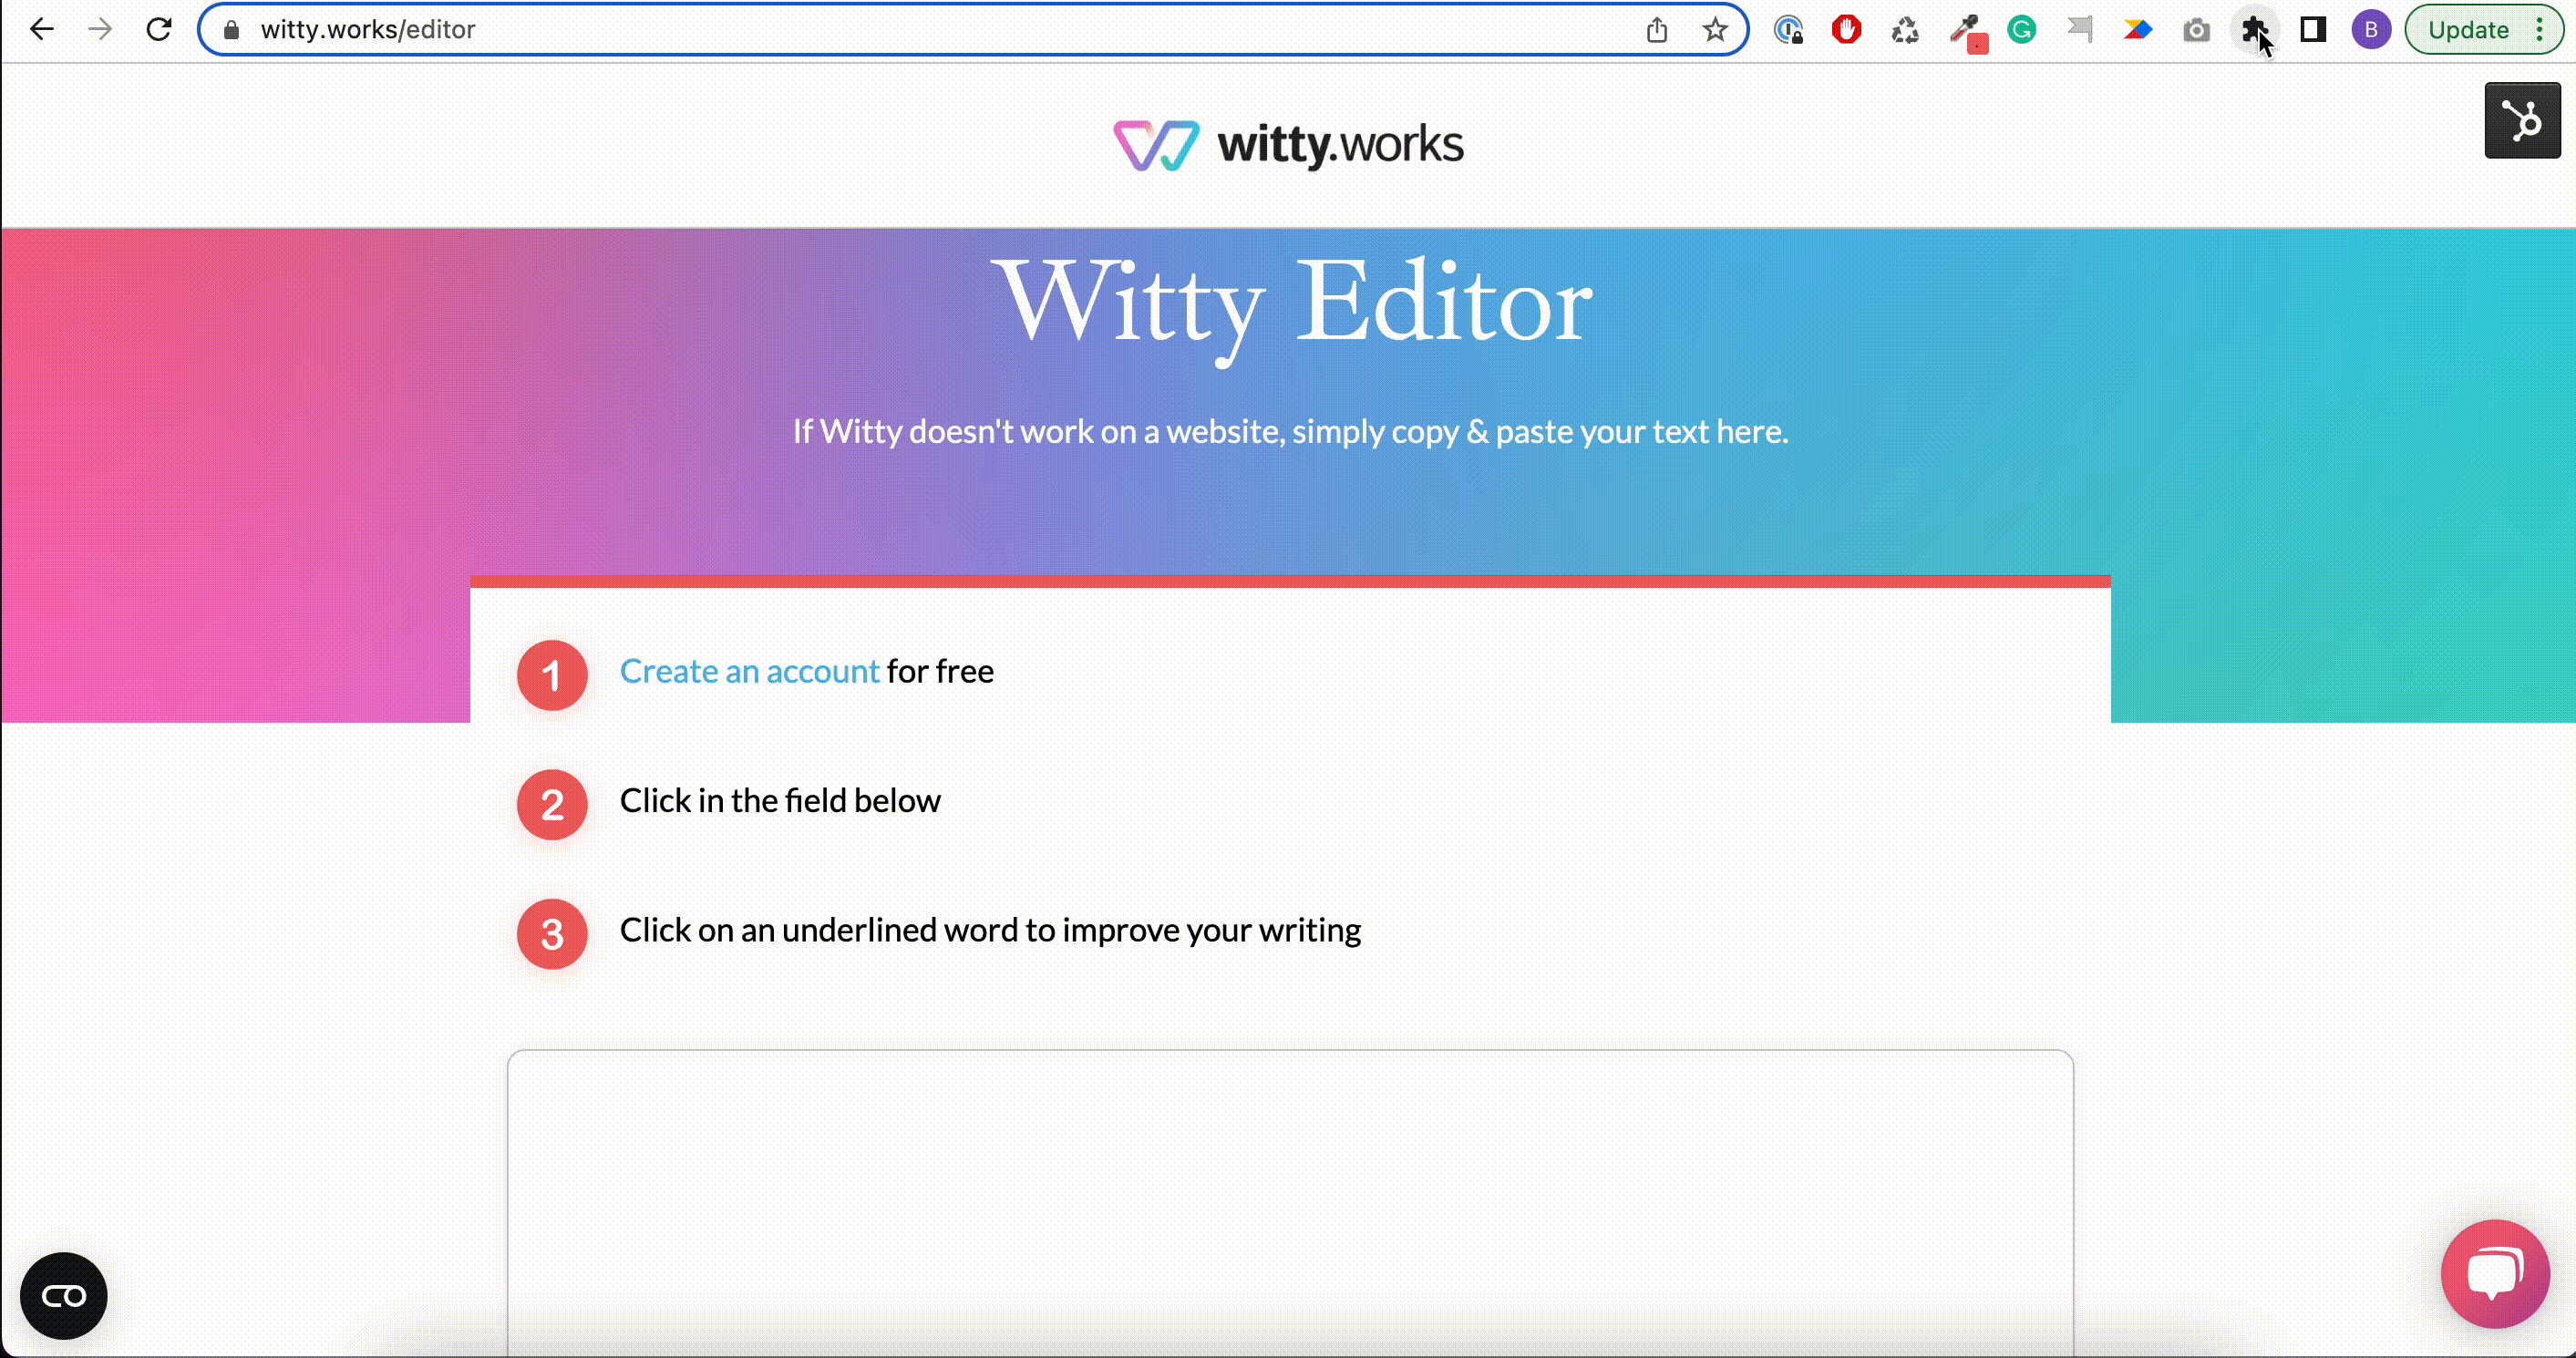Share this page via the share icon
The width and height of the screenshot is (2576, 1358).
click(1657, 30)
